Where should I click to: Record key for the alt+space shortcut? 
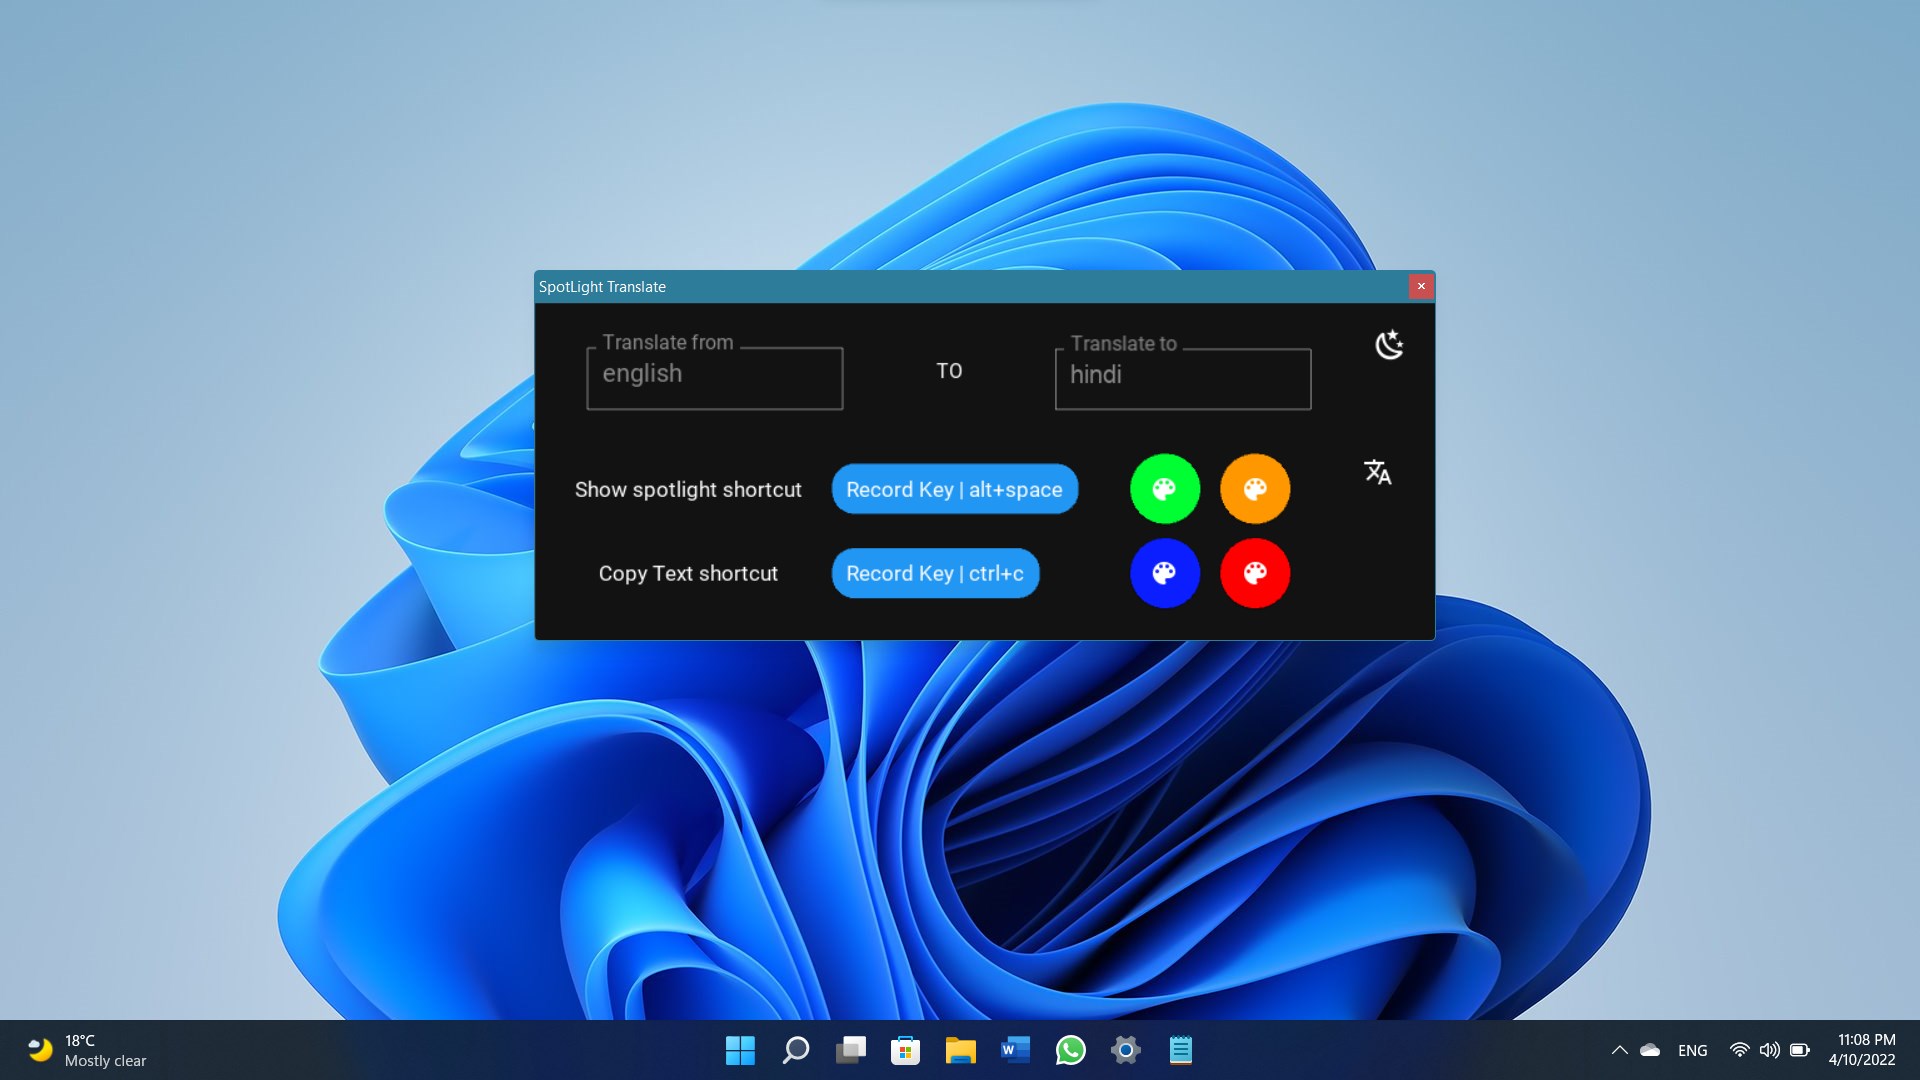click(x=955, y=489)
